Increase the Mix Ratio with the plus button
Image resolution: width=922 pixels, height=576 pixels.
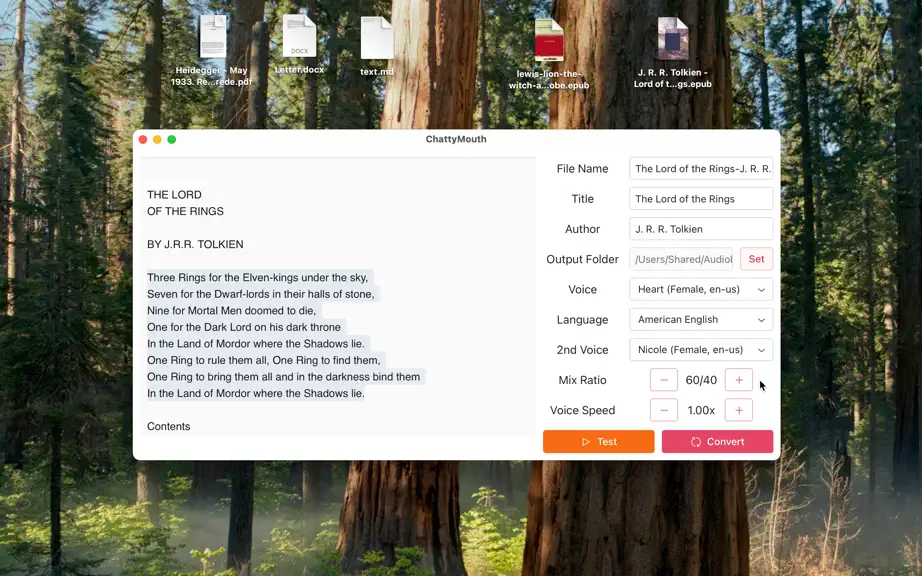tap(739, 380)
